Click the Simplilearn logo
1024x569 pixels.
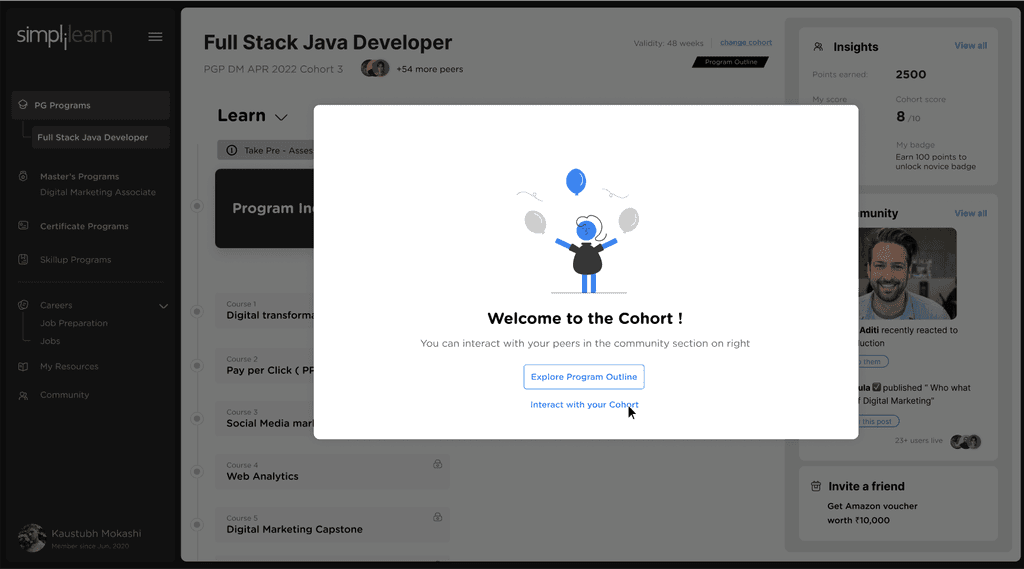coord(64,37)
